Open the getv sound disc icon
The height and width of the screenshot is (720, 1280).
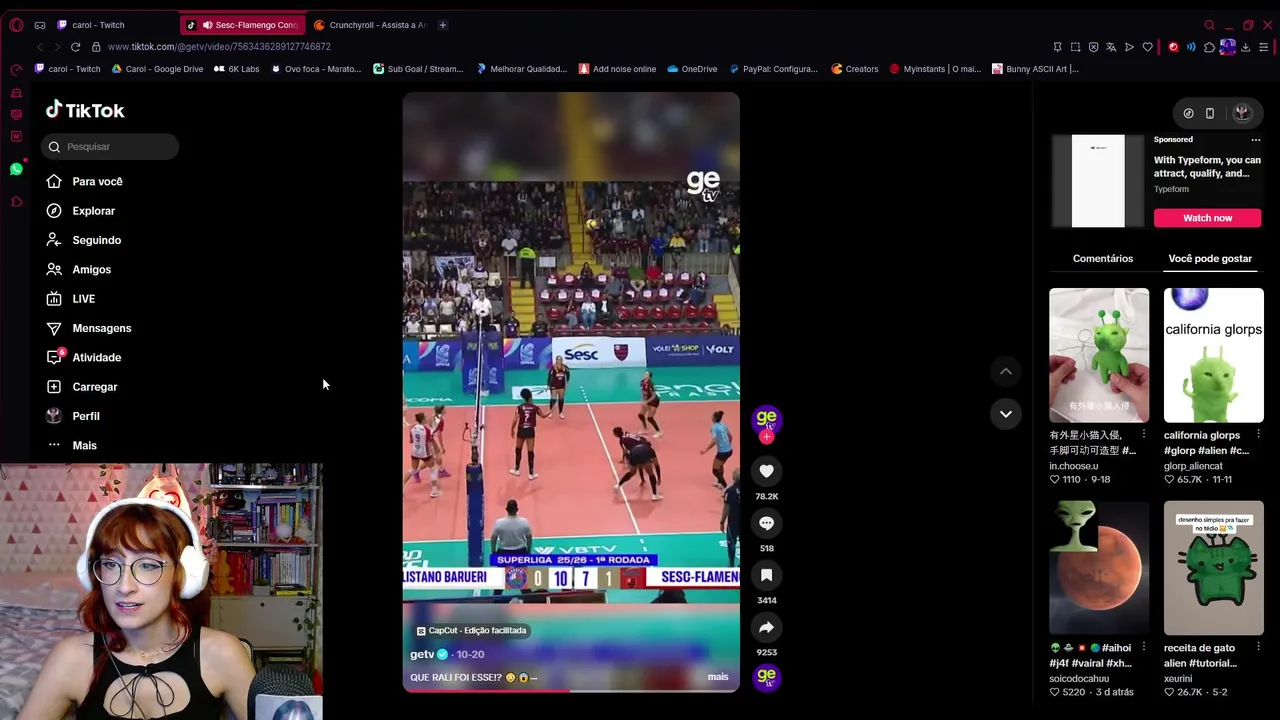(766, 677)
